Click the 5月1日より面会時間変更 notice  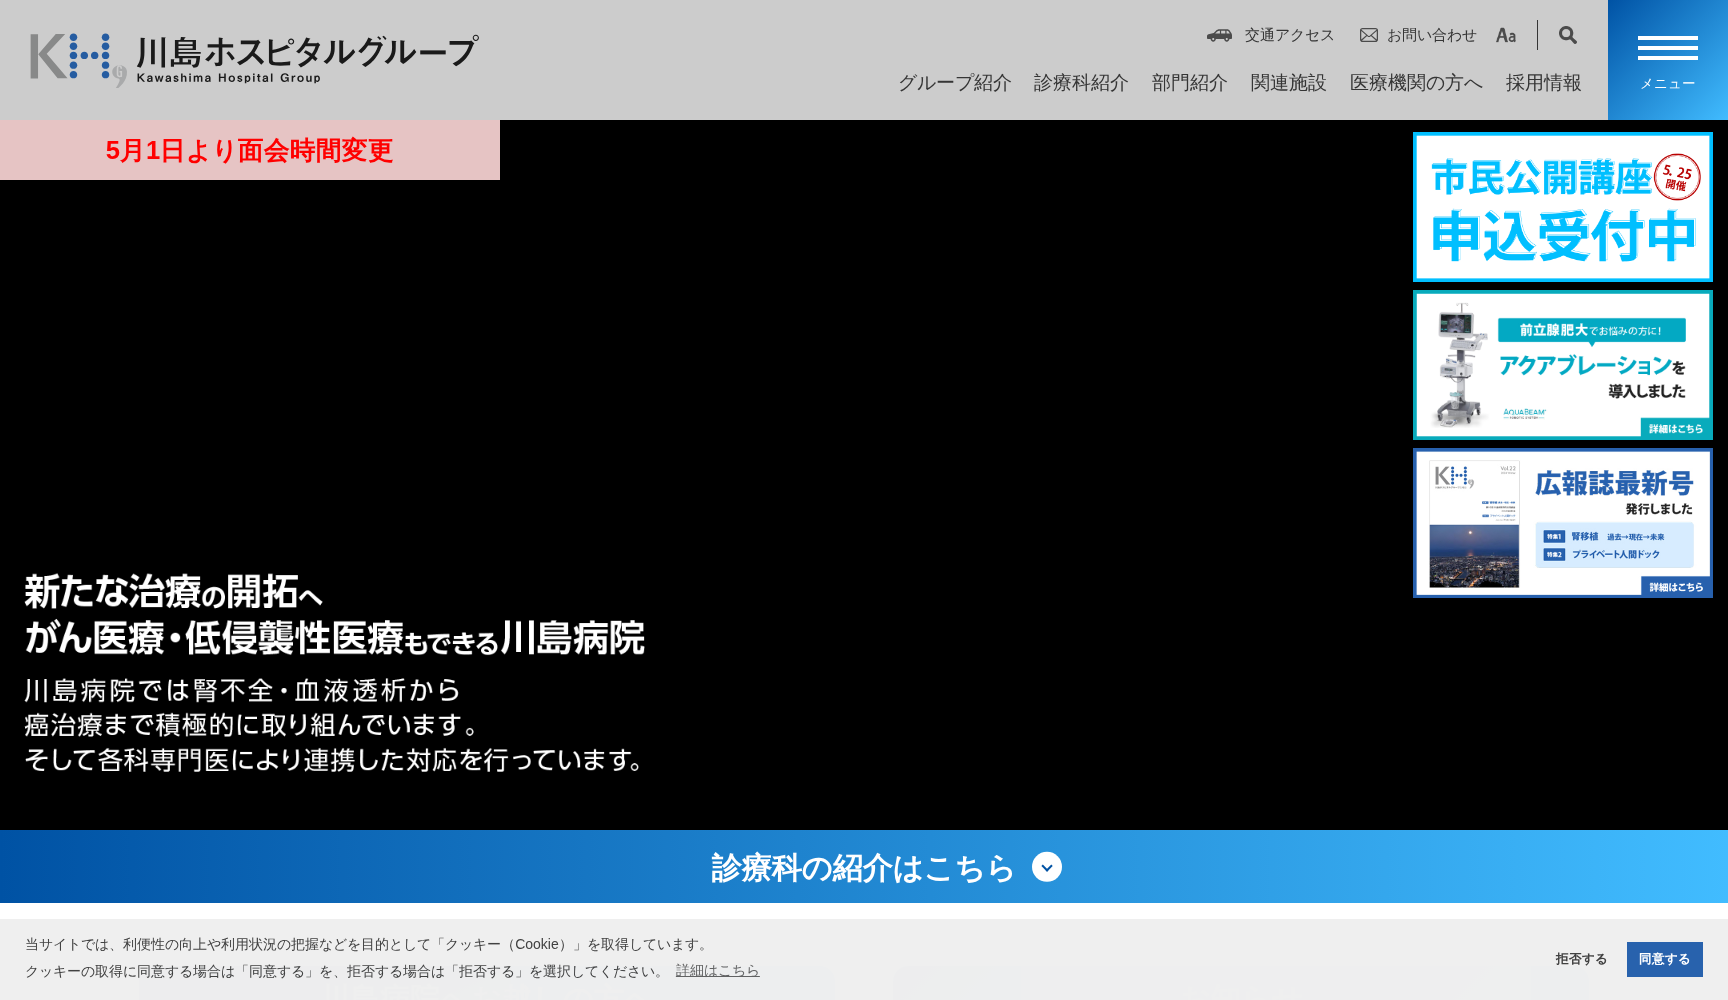click(249, 150)
